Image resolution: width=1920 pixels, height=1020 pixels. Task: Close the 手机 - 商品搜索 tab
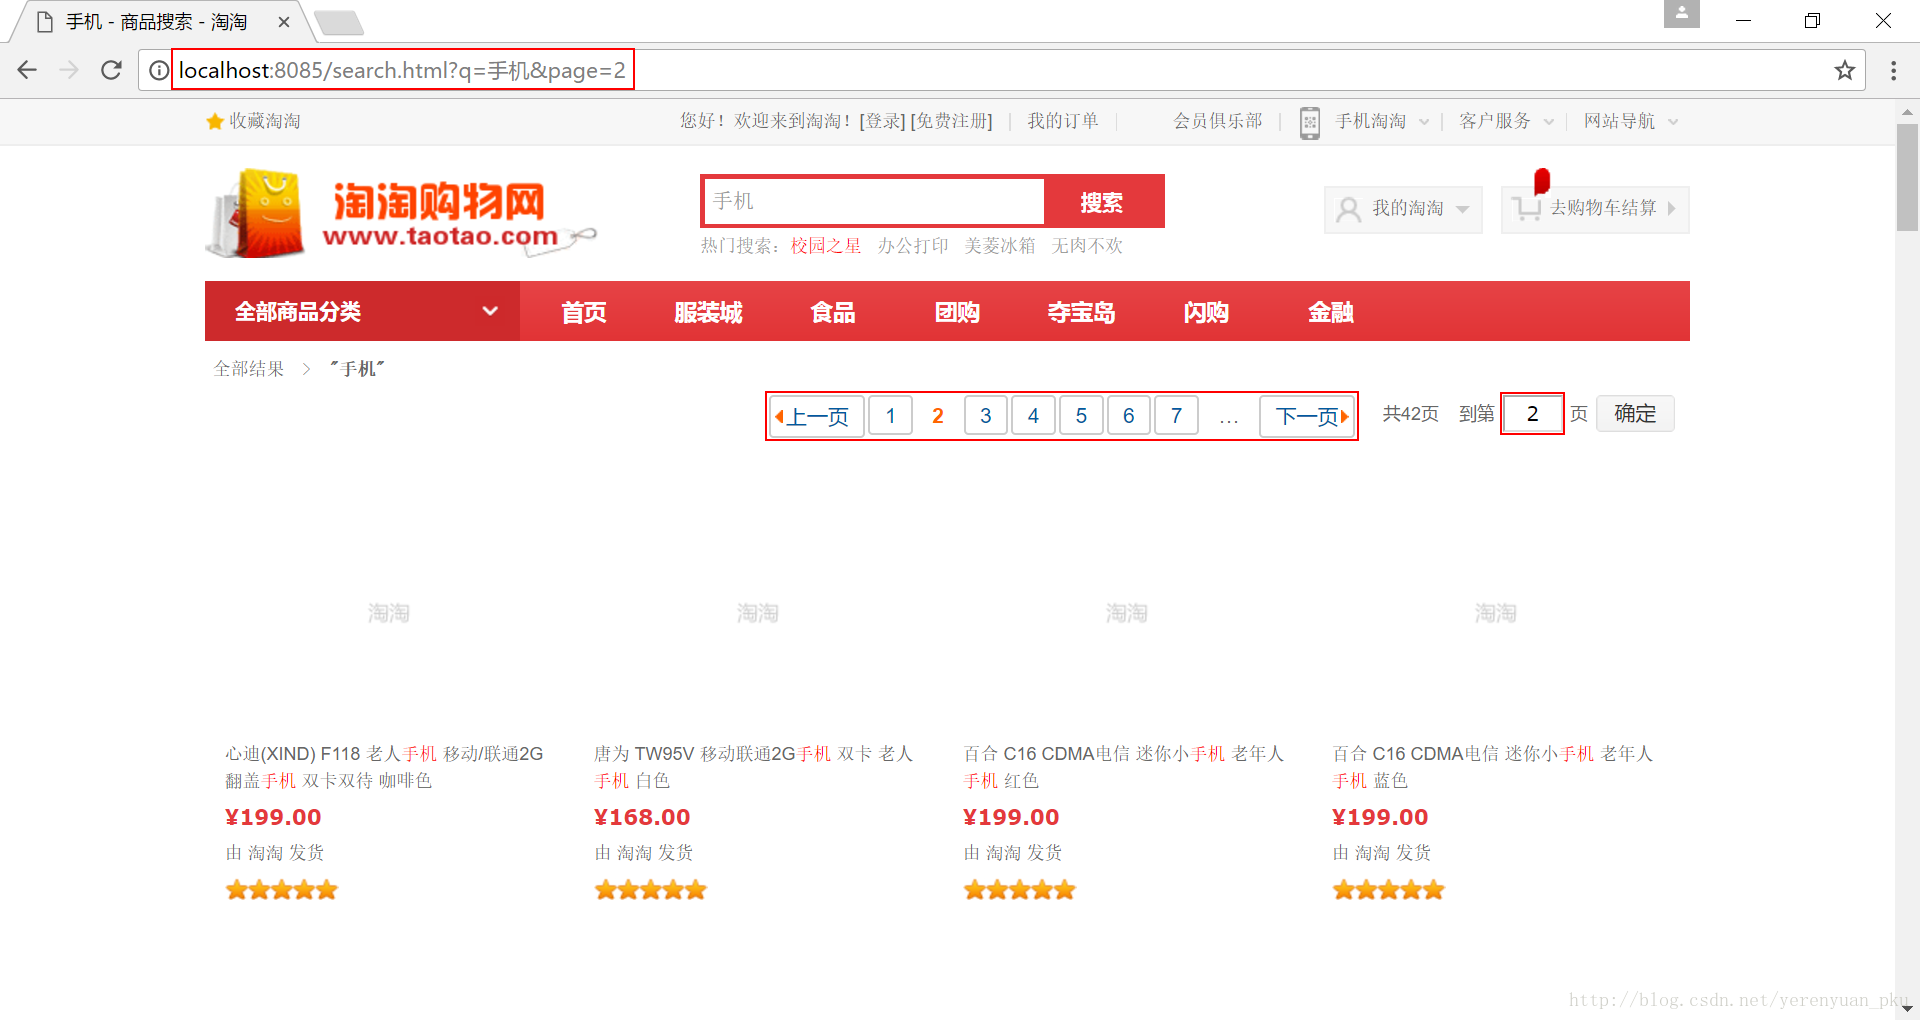tap(284, 22)
